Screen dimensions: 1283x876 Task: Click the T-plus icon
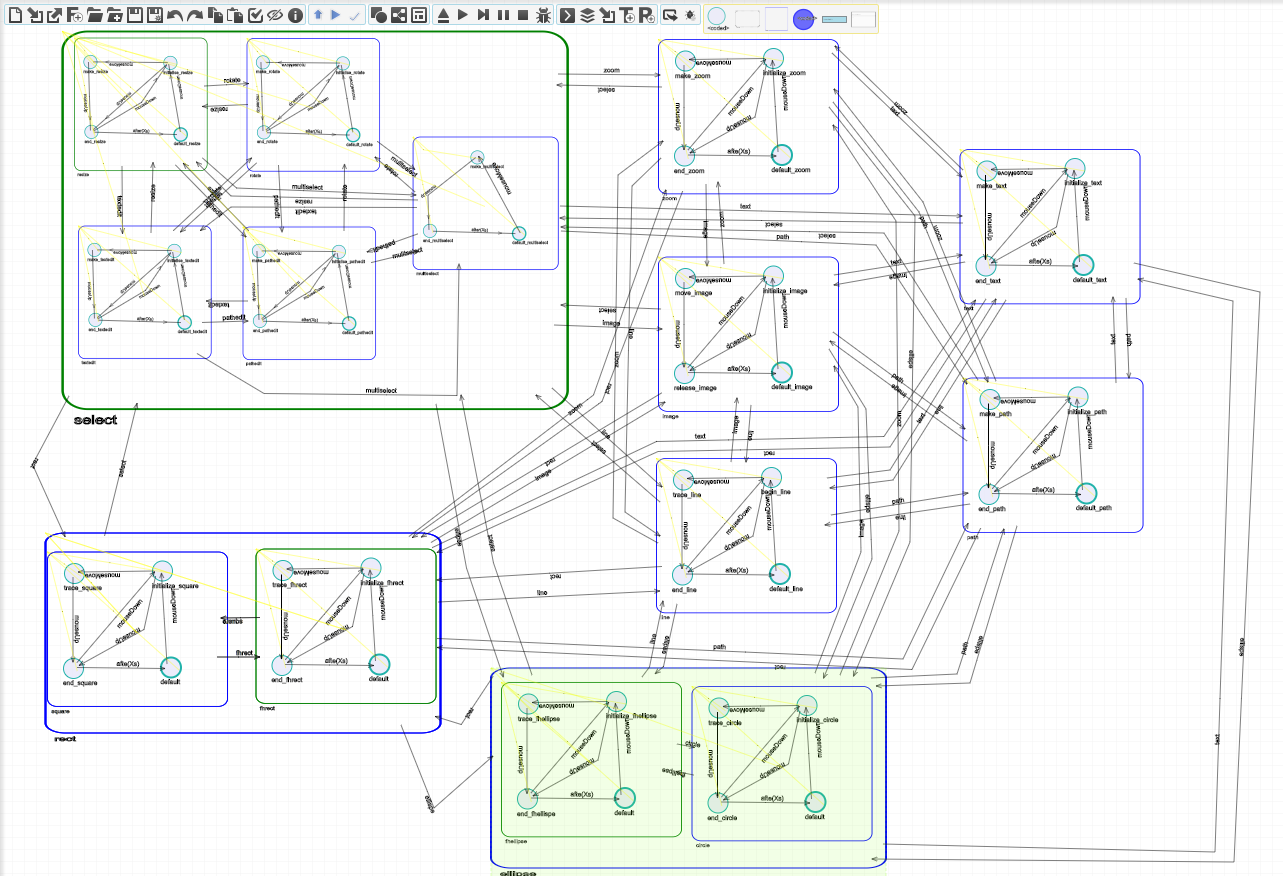point(627,15)
